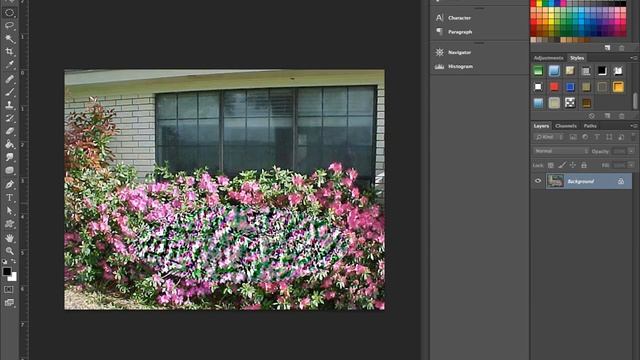Select the Clone Stamp tool
The width and height of the screenshot is (640, 360).
(x=9, y=105)
